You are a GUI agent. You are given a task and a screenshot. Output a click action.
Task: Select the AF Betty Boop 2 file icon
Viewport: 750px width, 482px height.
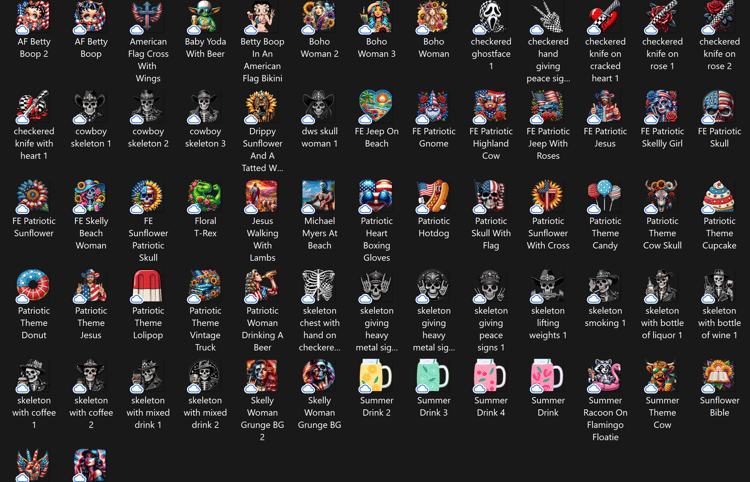[x=33, y=17]
